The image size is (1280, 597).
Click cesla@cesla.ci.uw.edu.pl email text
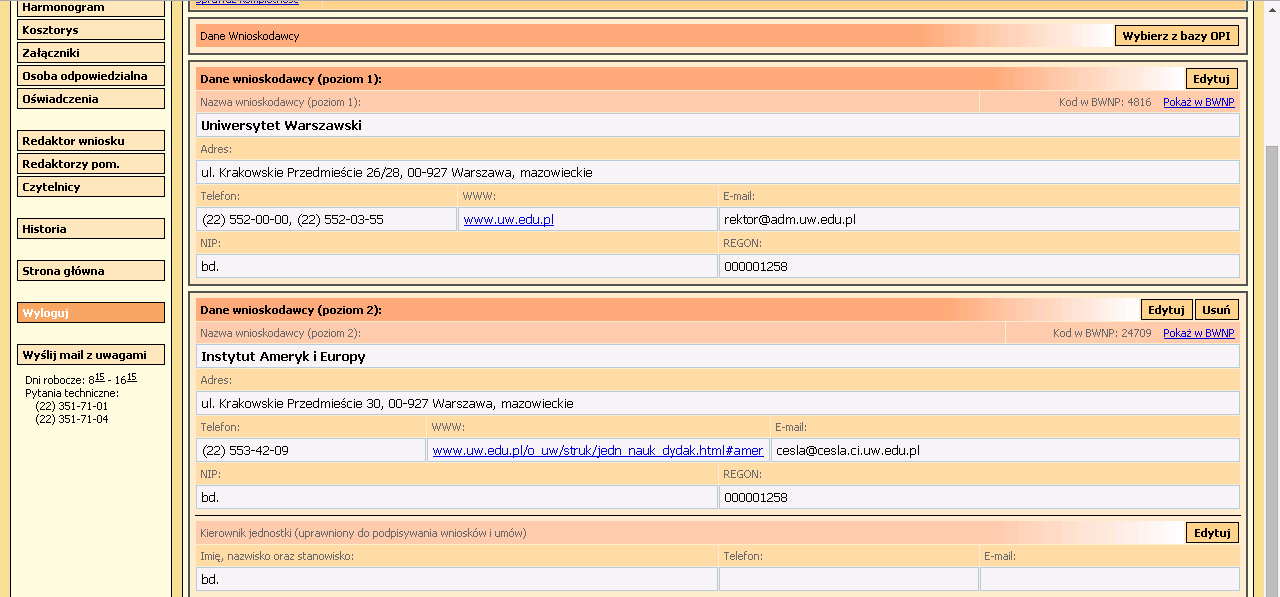click(847, 450)
